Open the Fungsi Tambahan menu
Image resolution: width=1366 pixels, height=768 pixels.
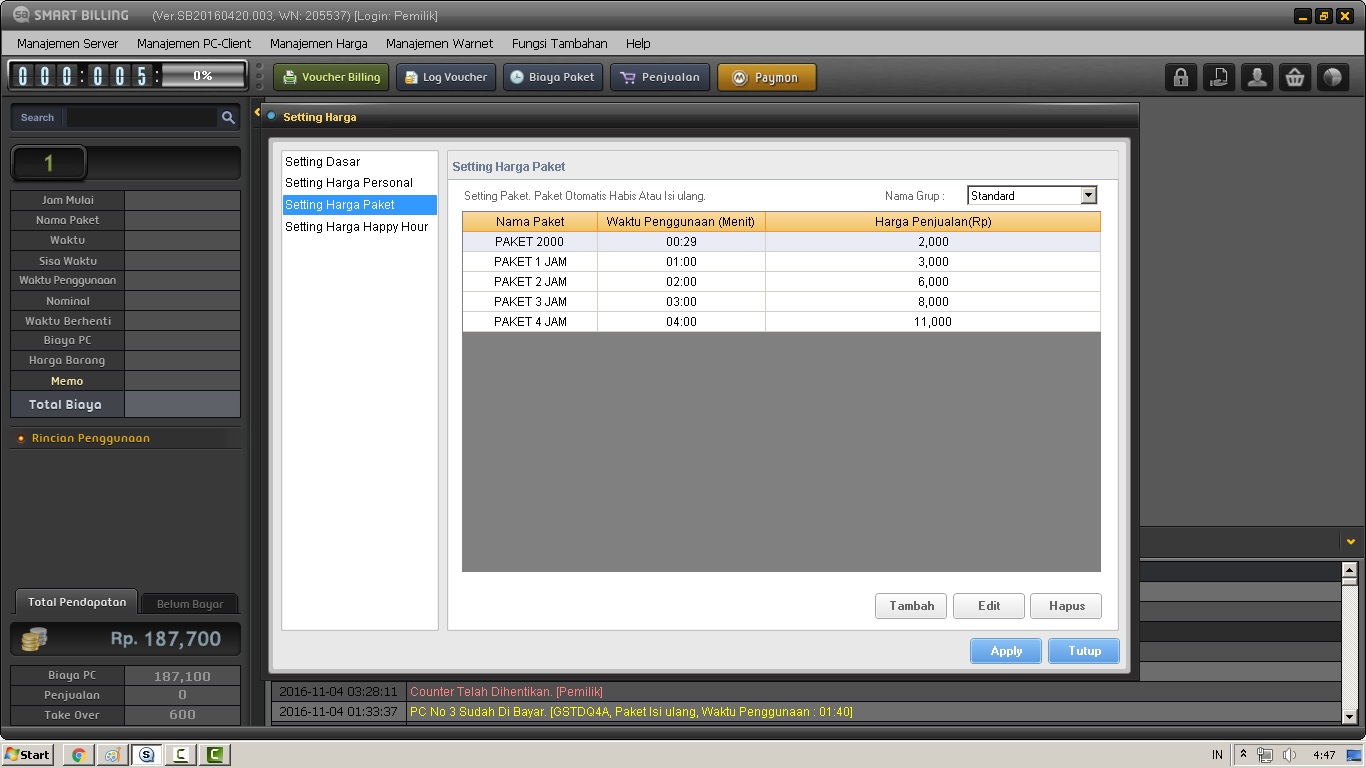[560, 44]
